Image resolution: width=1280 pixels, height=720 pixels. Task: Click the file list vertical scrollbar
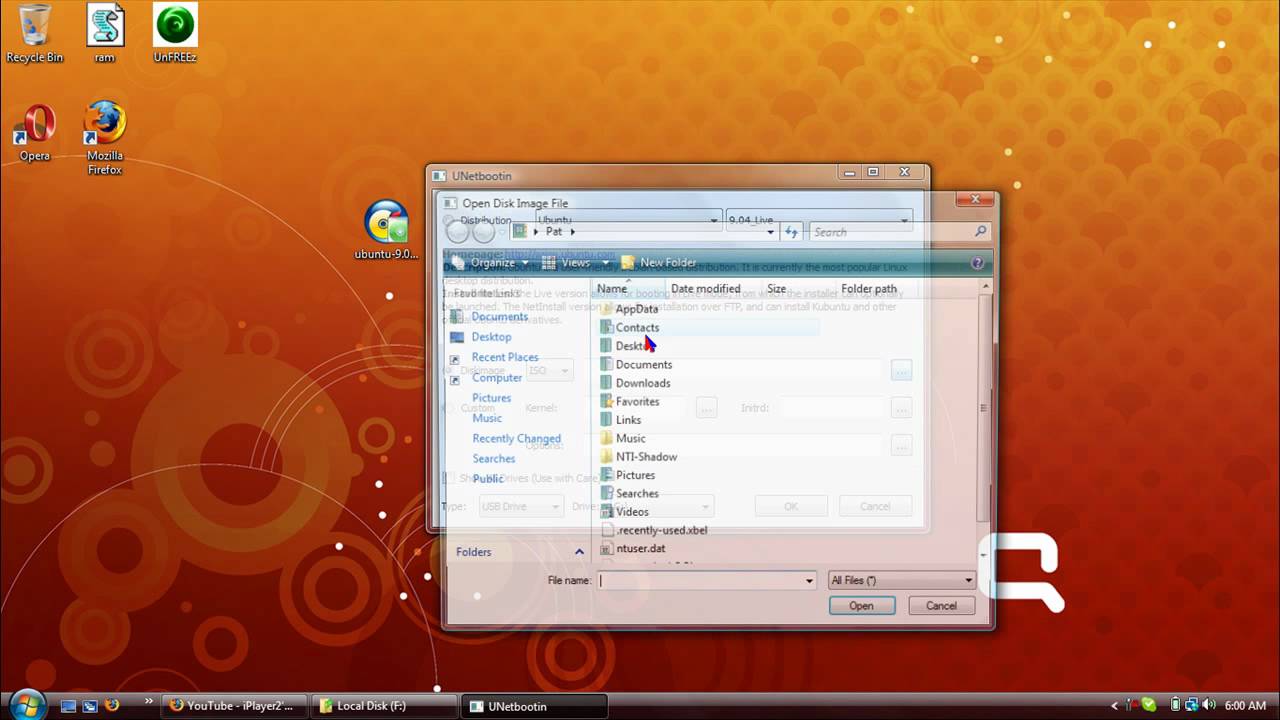coord(984,408)
